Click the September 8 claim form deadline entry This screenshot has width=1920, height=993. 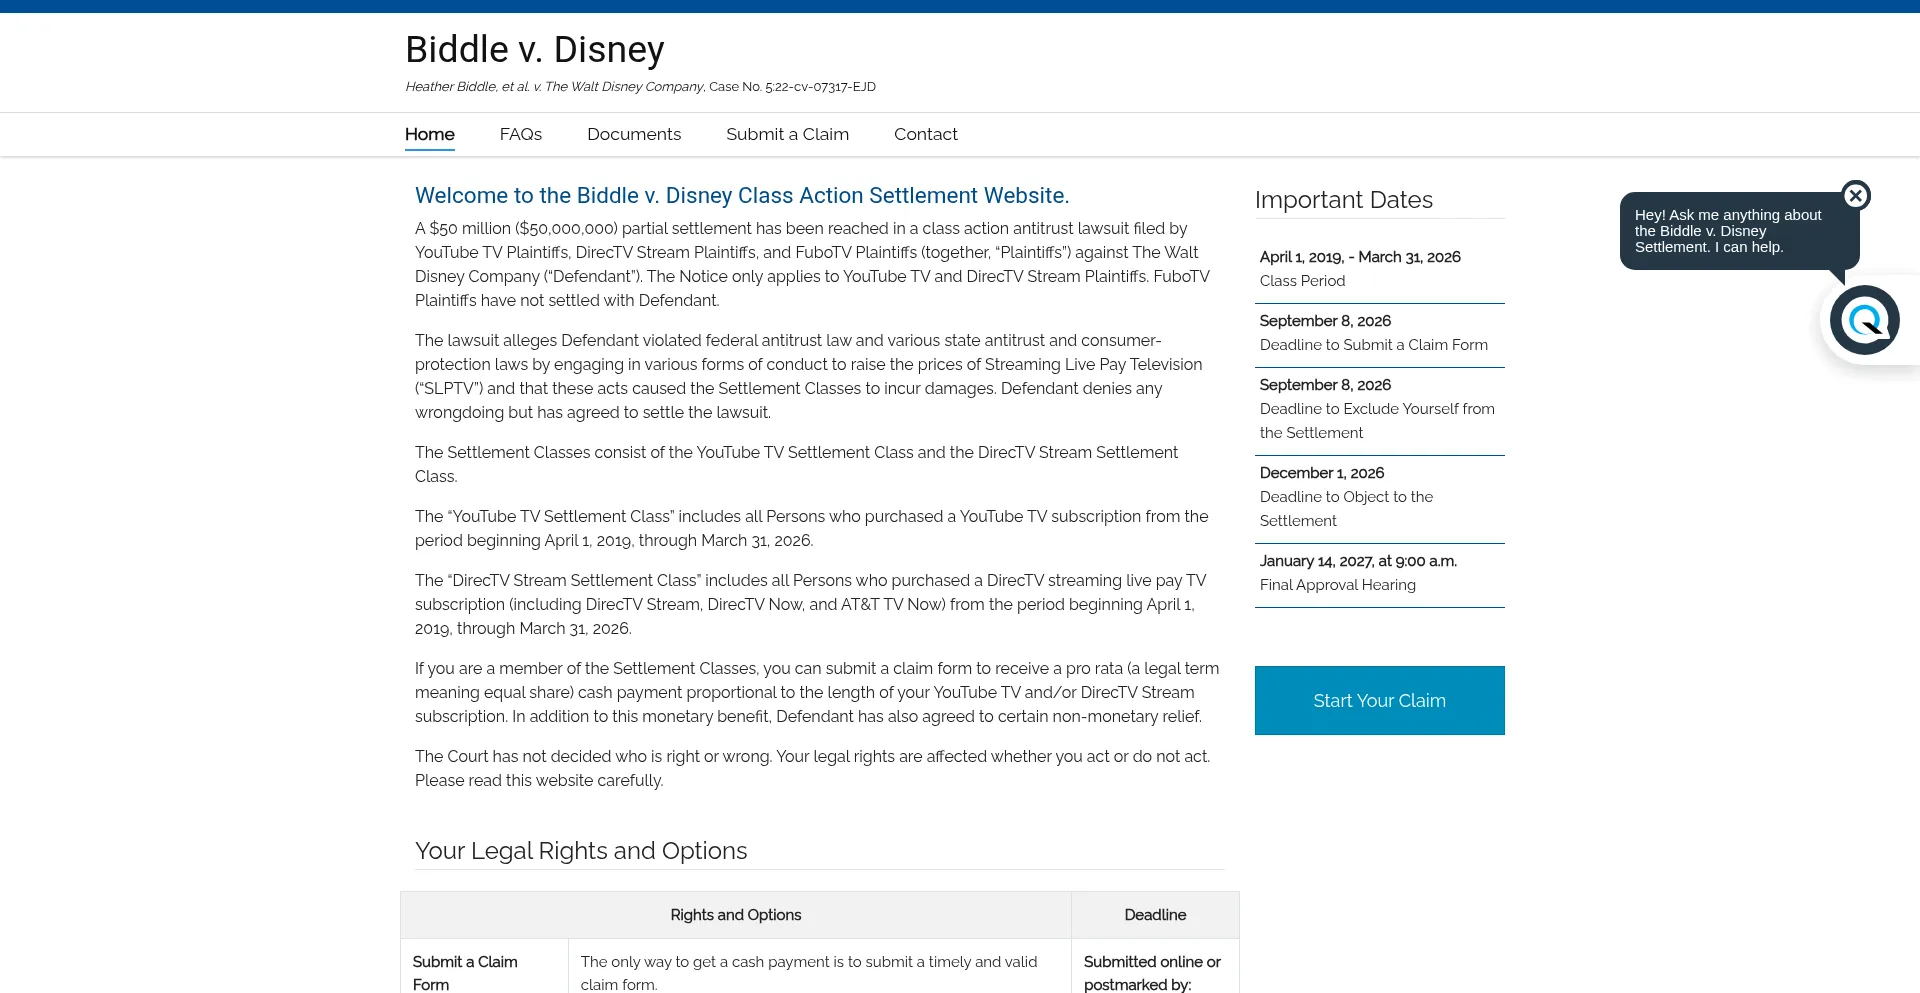(1380, 333)
